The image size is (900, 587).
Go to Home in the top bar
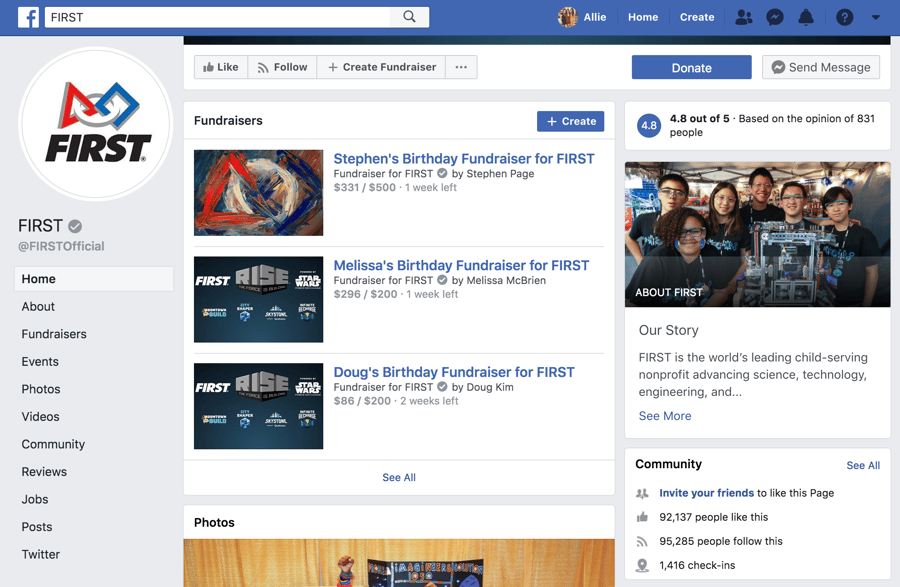click(643, 17)
